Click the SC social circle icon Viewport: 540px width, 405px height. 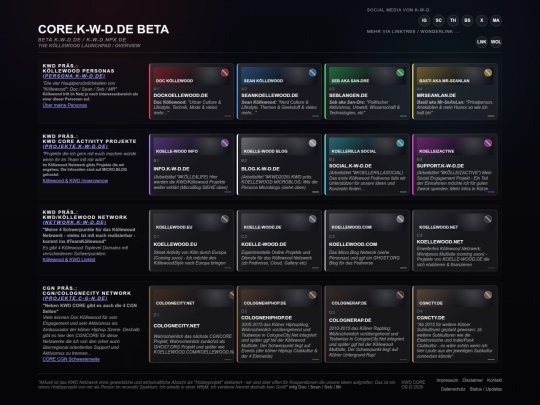point(438,21)
